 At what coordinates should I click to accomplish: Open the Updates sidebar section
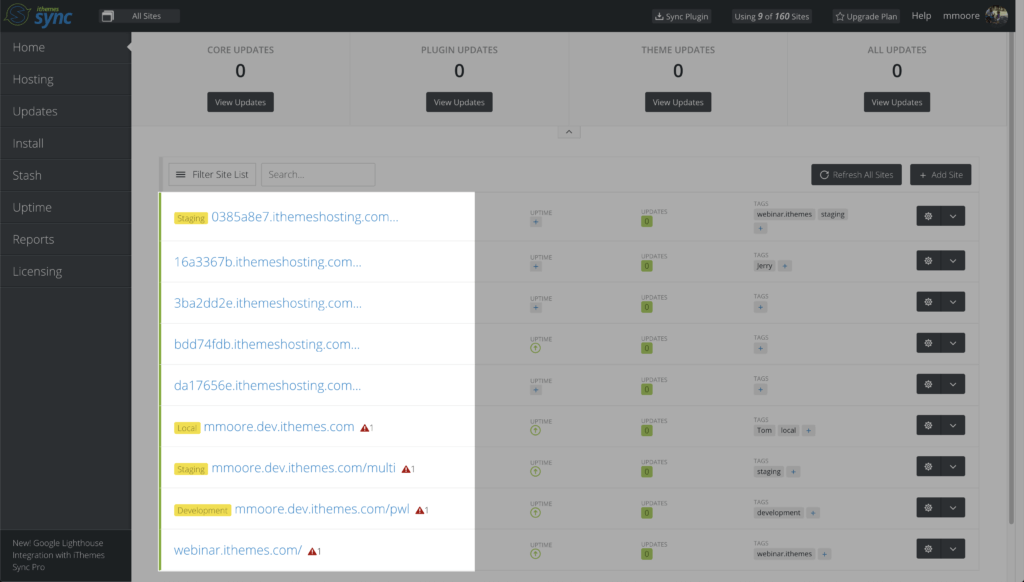65,112
